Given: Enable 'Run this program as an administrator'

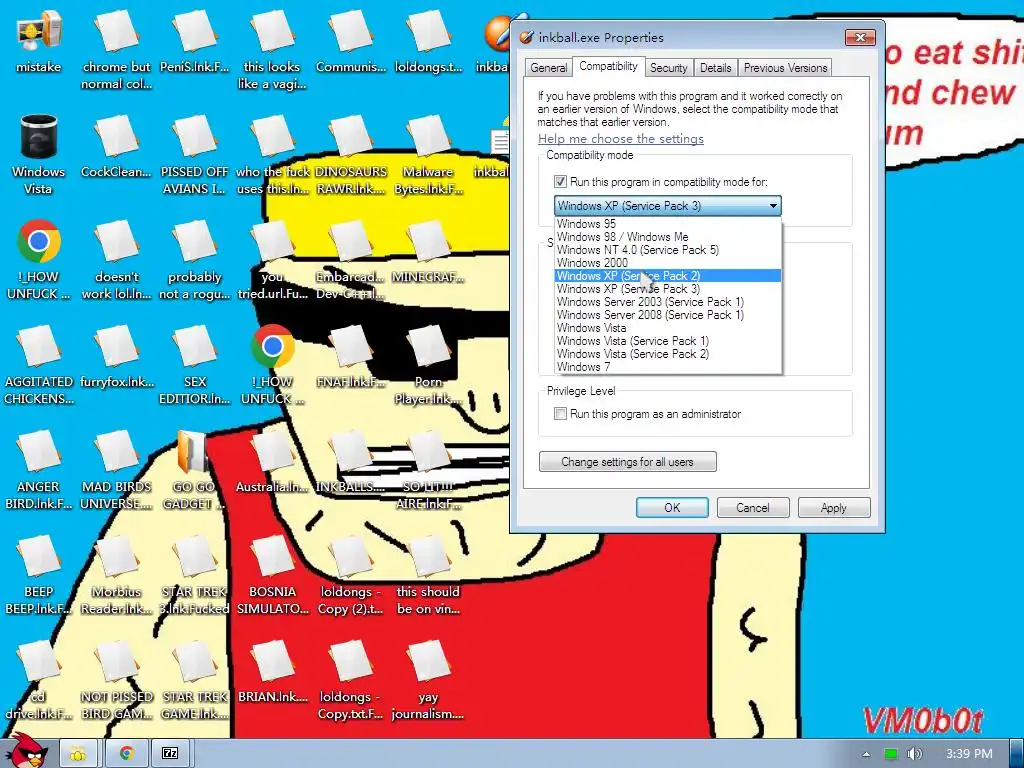Looking at the screenshot, I should click(x=560, y=413).
